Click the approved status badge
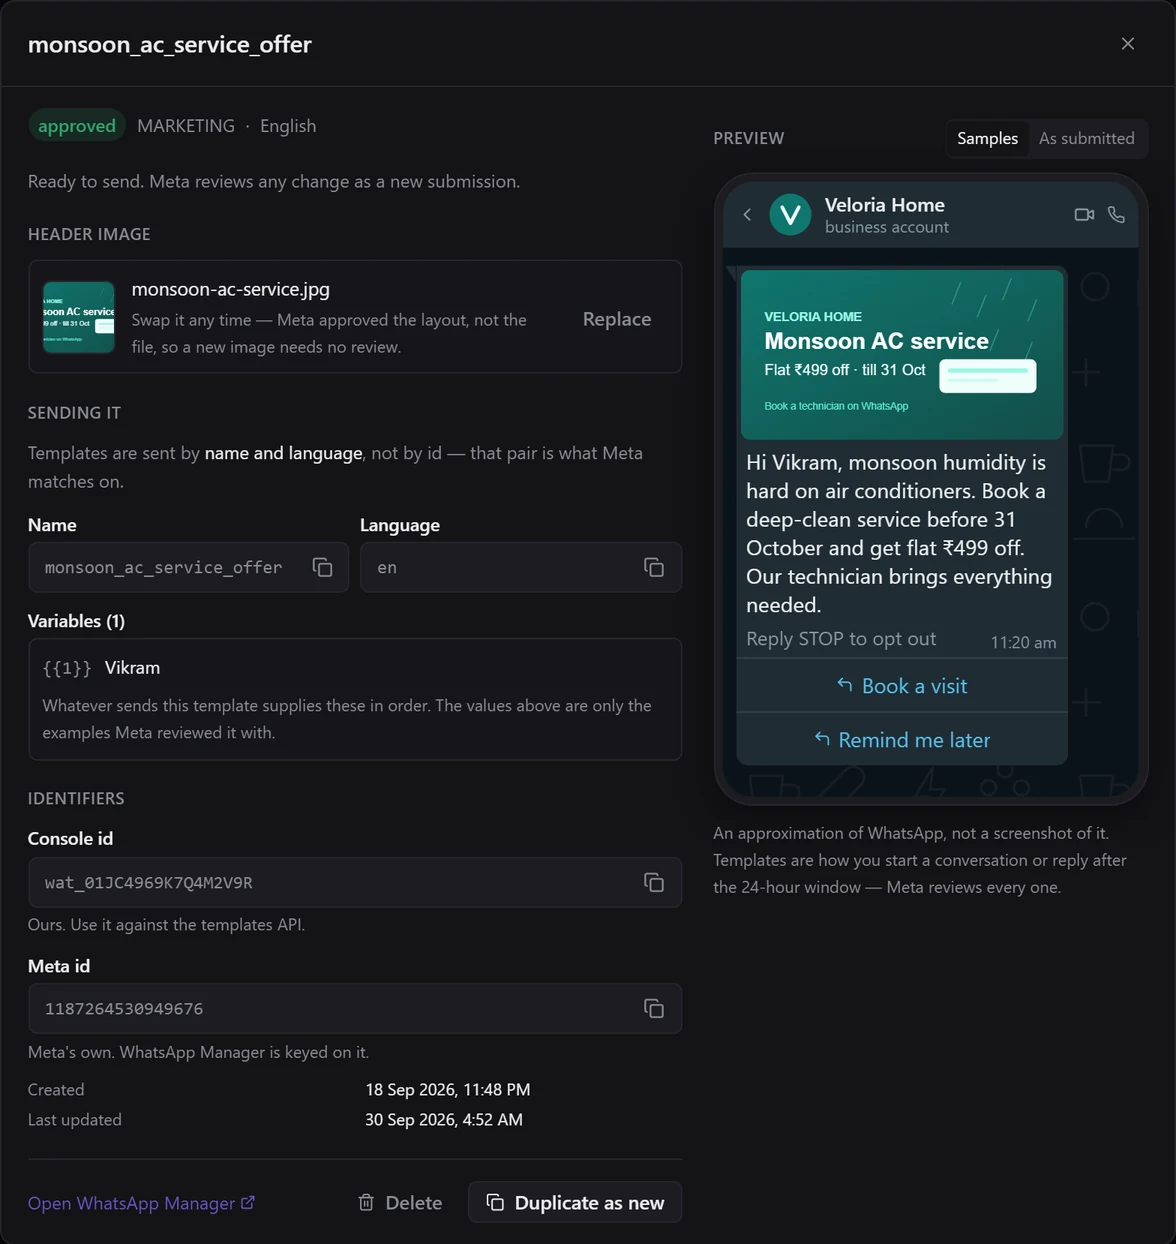 tap(77, 126)
